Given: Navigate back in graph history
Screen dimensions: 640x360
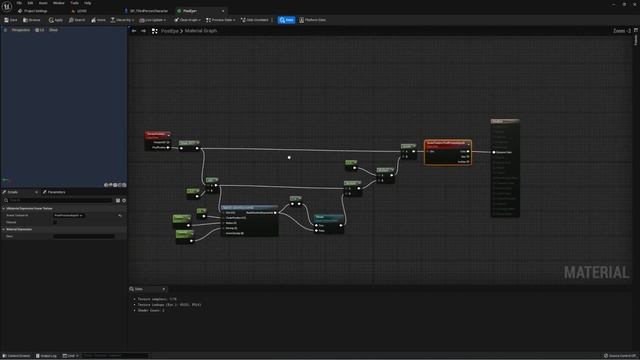Looking at the screenshot, I should (x=134, y=31).
